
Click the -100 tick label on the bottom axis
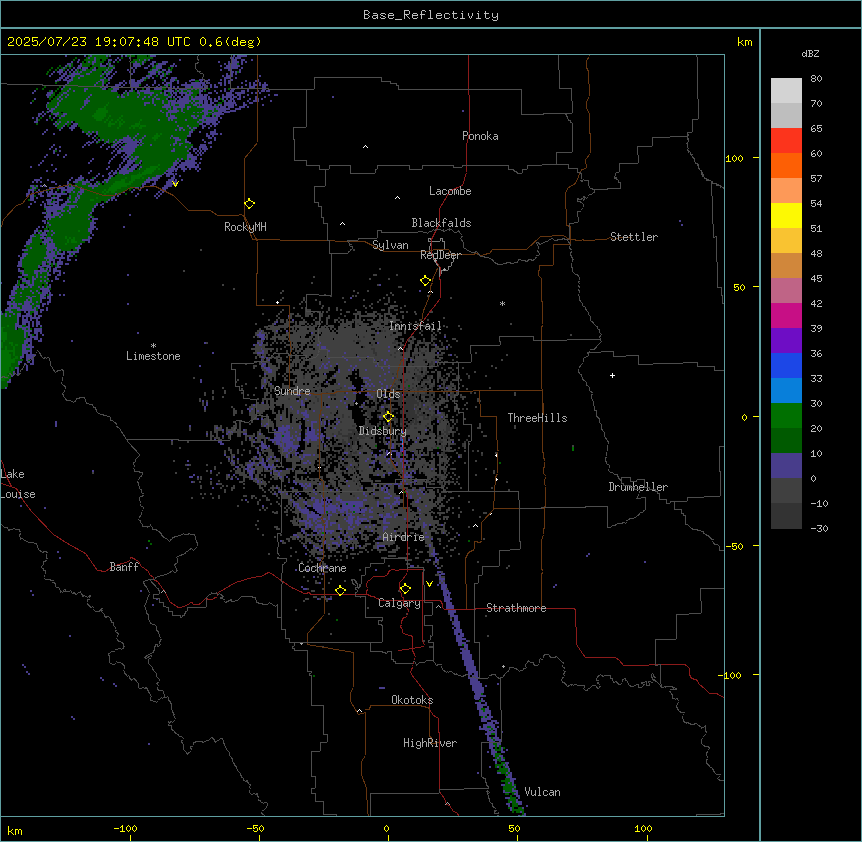coord(125,828)
